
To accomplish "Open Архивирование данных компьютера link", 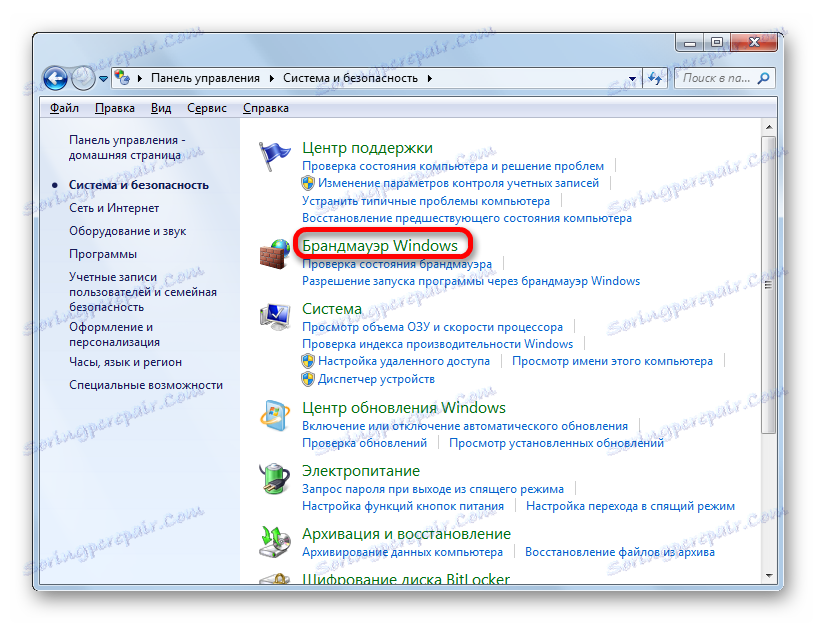I will point(402,552).
